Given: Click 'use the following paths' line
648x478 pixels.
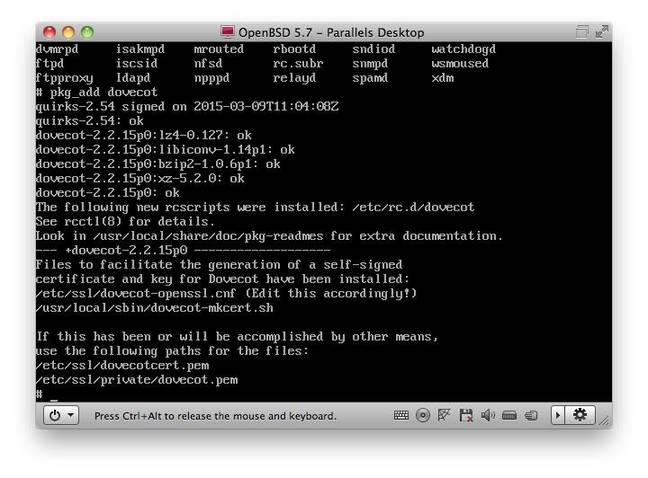Looking at the screenshot, I should pos(172,351).
